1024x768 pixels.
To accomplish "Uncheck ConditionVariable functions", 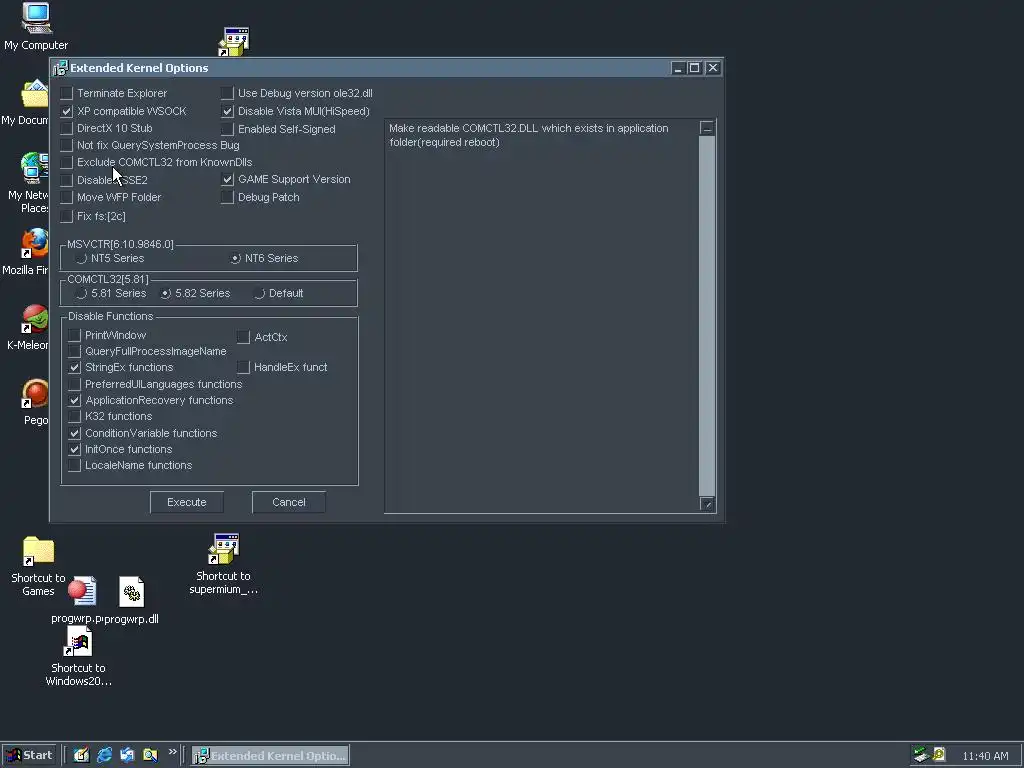I will [74, 434].
